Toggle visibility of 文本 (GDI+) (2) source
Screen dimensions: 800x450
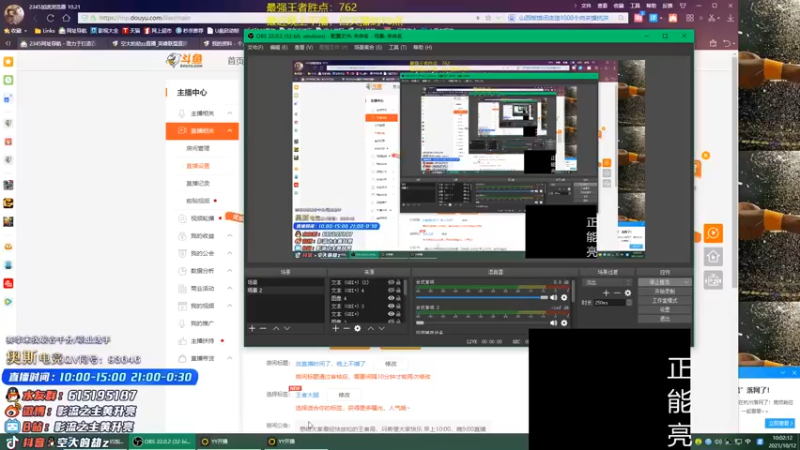[x=391, y=282]
